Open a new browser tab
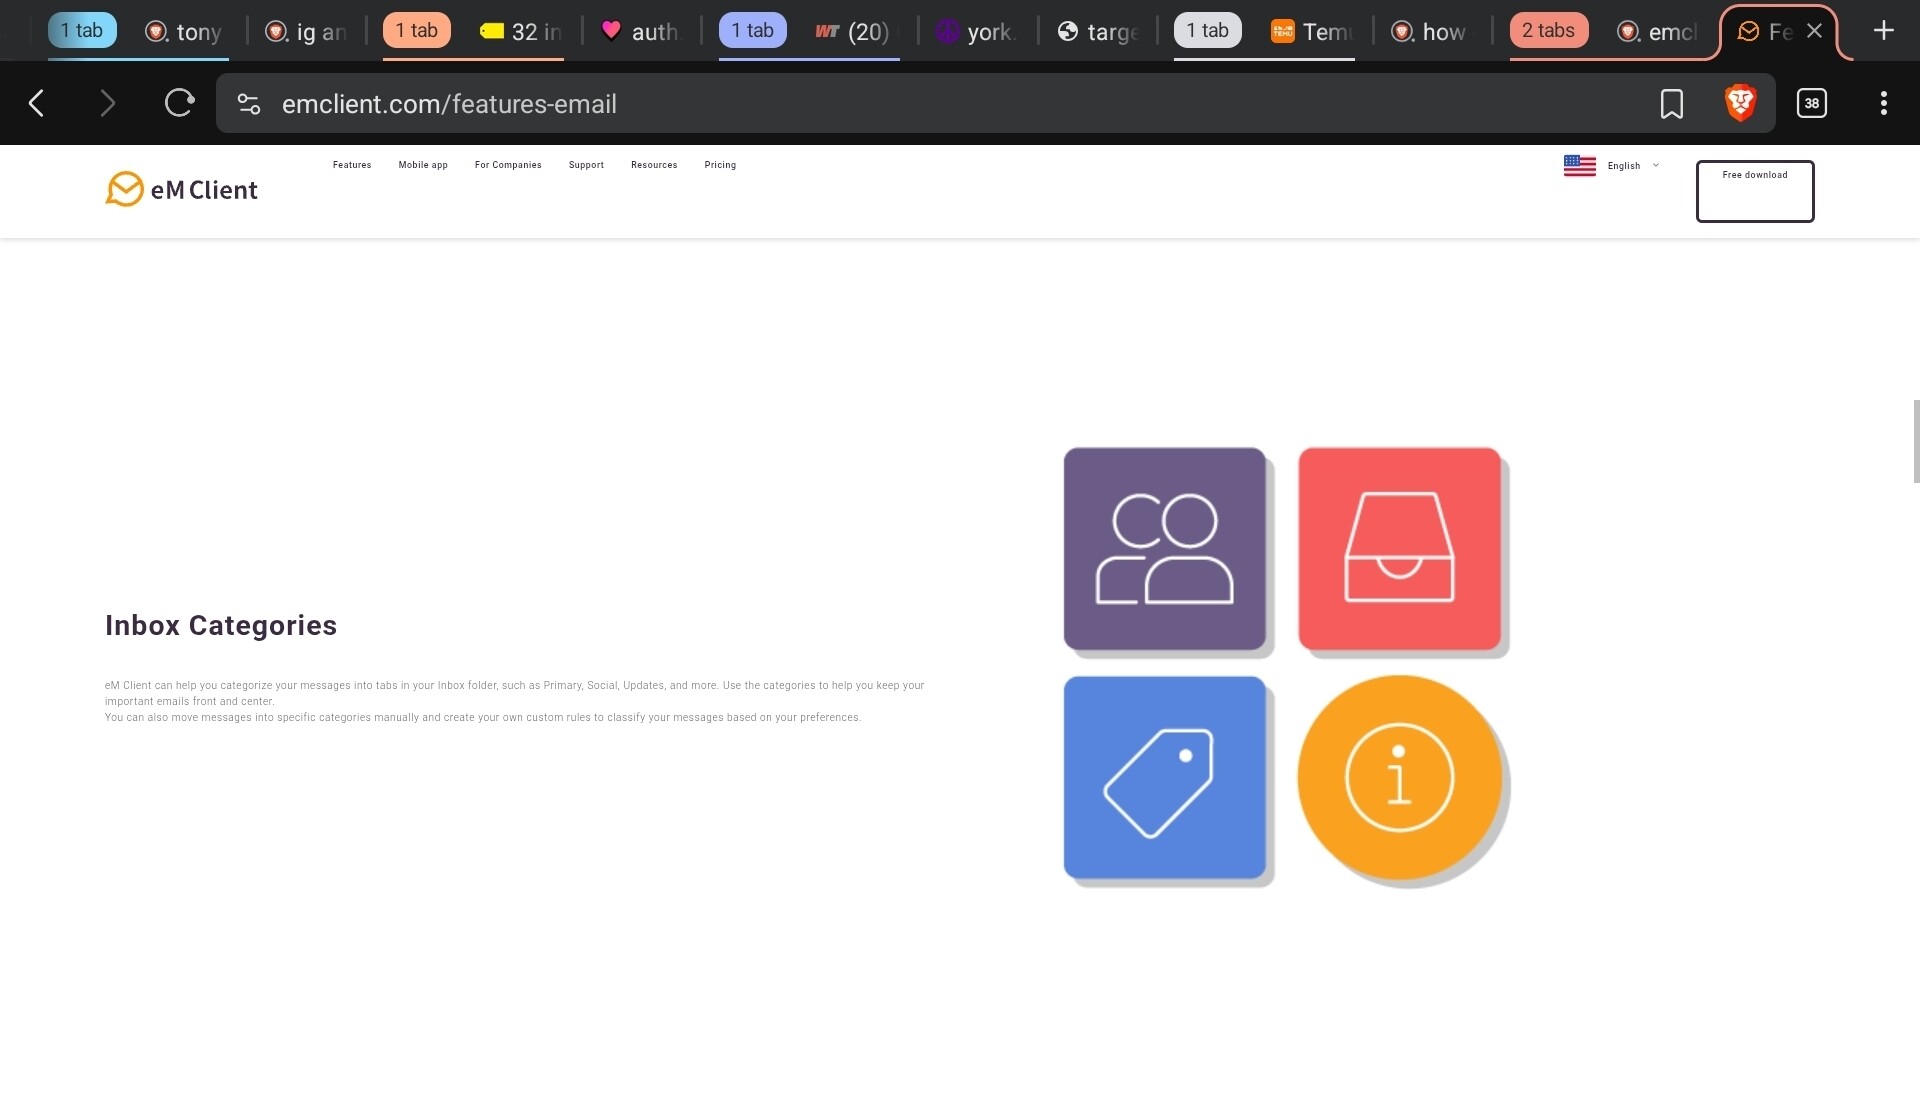The width and height of the screenshot is (1920, 1093). click(1883, 31)
